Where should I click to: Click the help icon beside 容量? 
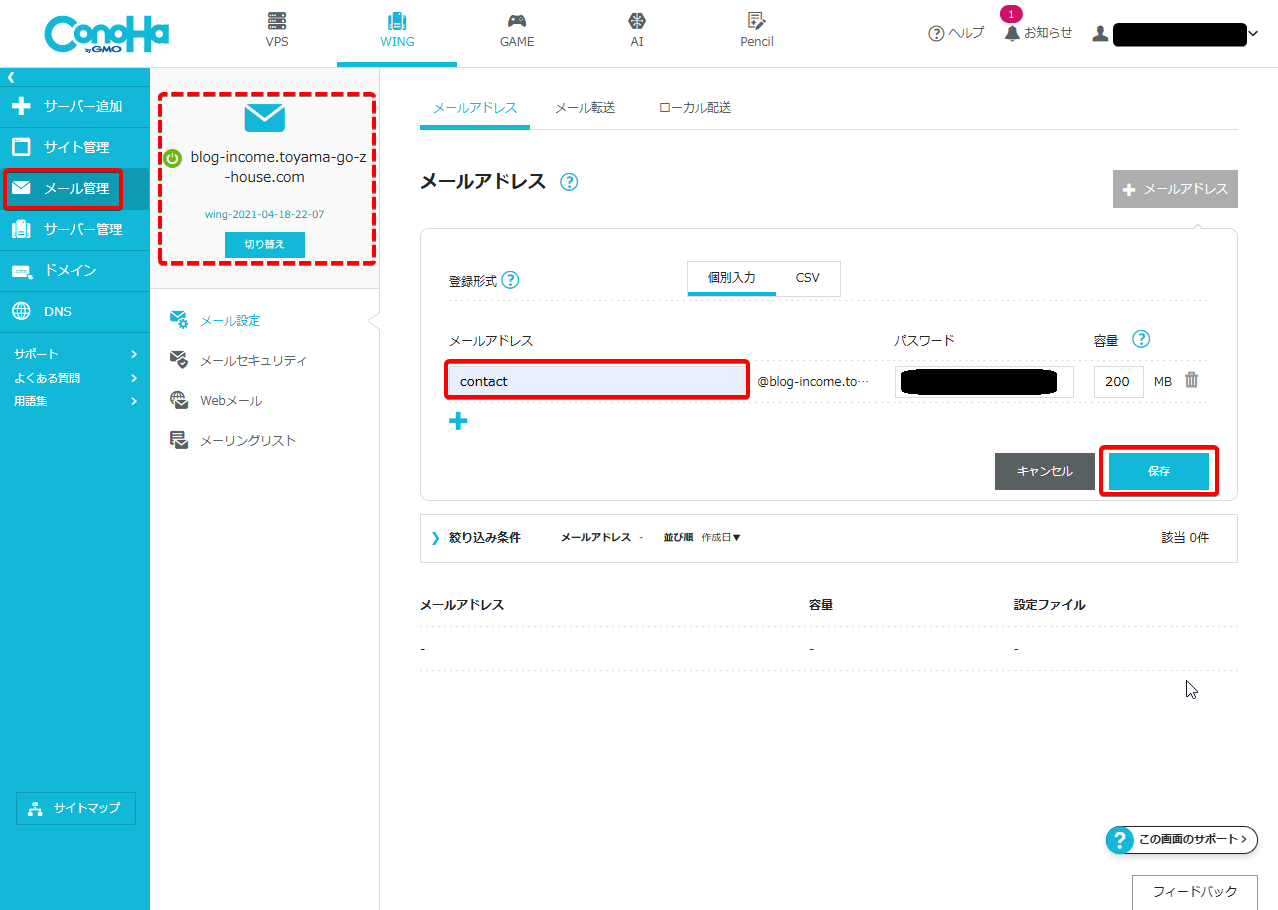tap(1141, 339)
